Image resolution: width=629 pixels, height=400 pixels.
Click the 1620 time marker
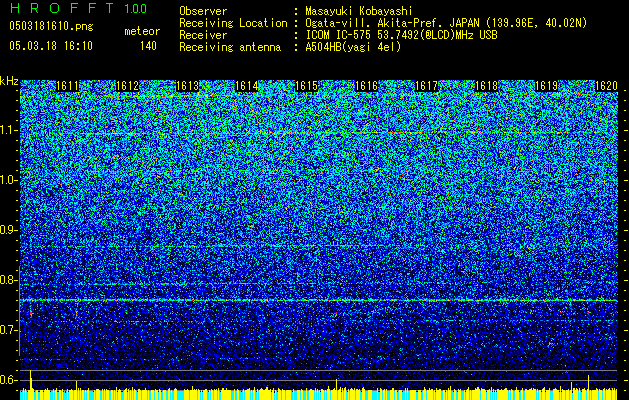click(x=606, y=86)
